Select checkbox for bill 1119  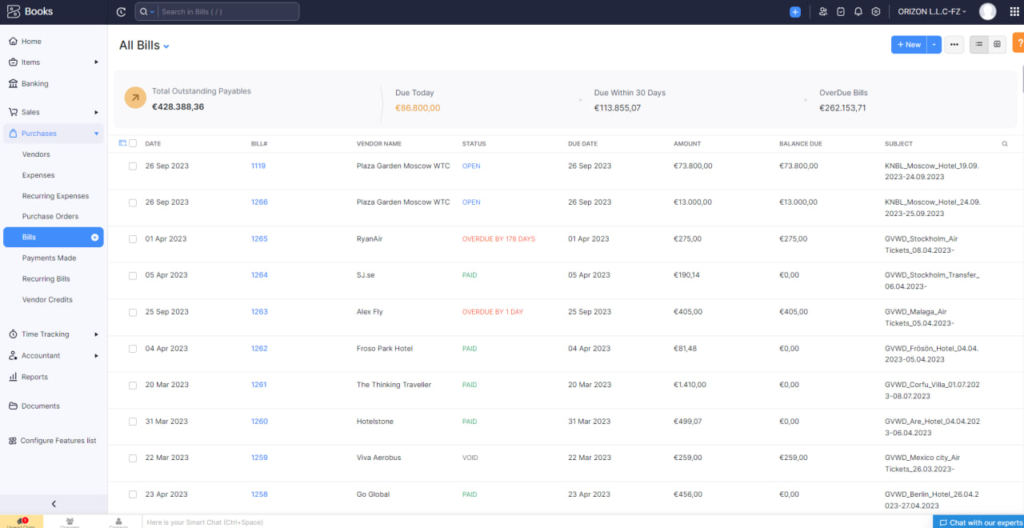[133, 166]
